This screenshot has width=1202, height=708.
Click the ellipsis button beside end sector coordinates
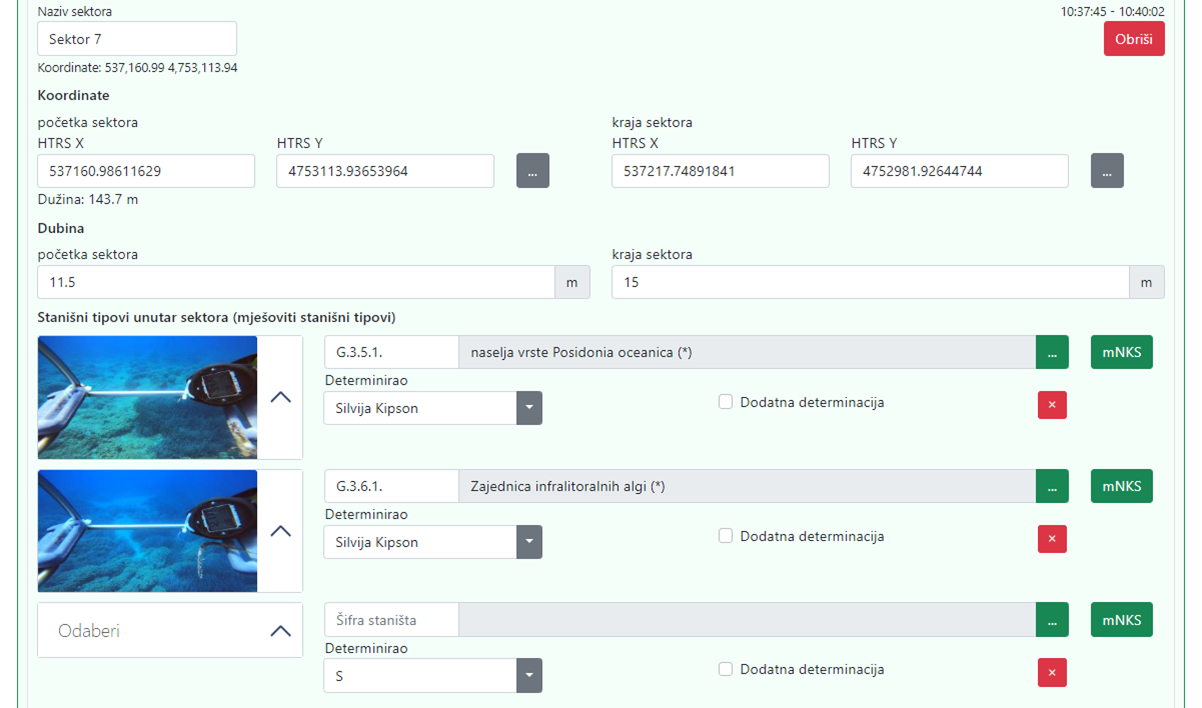point(1106,171)
